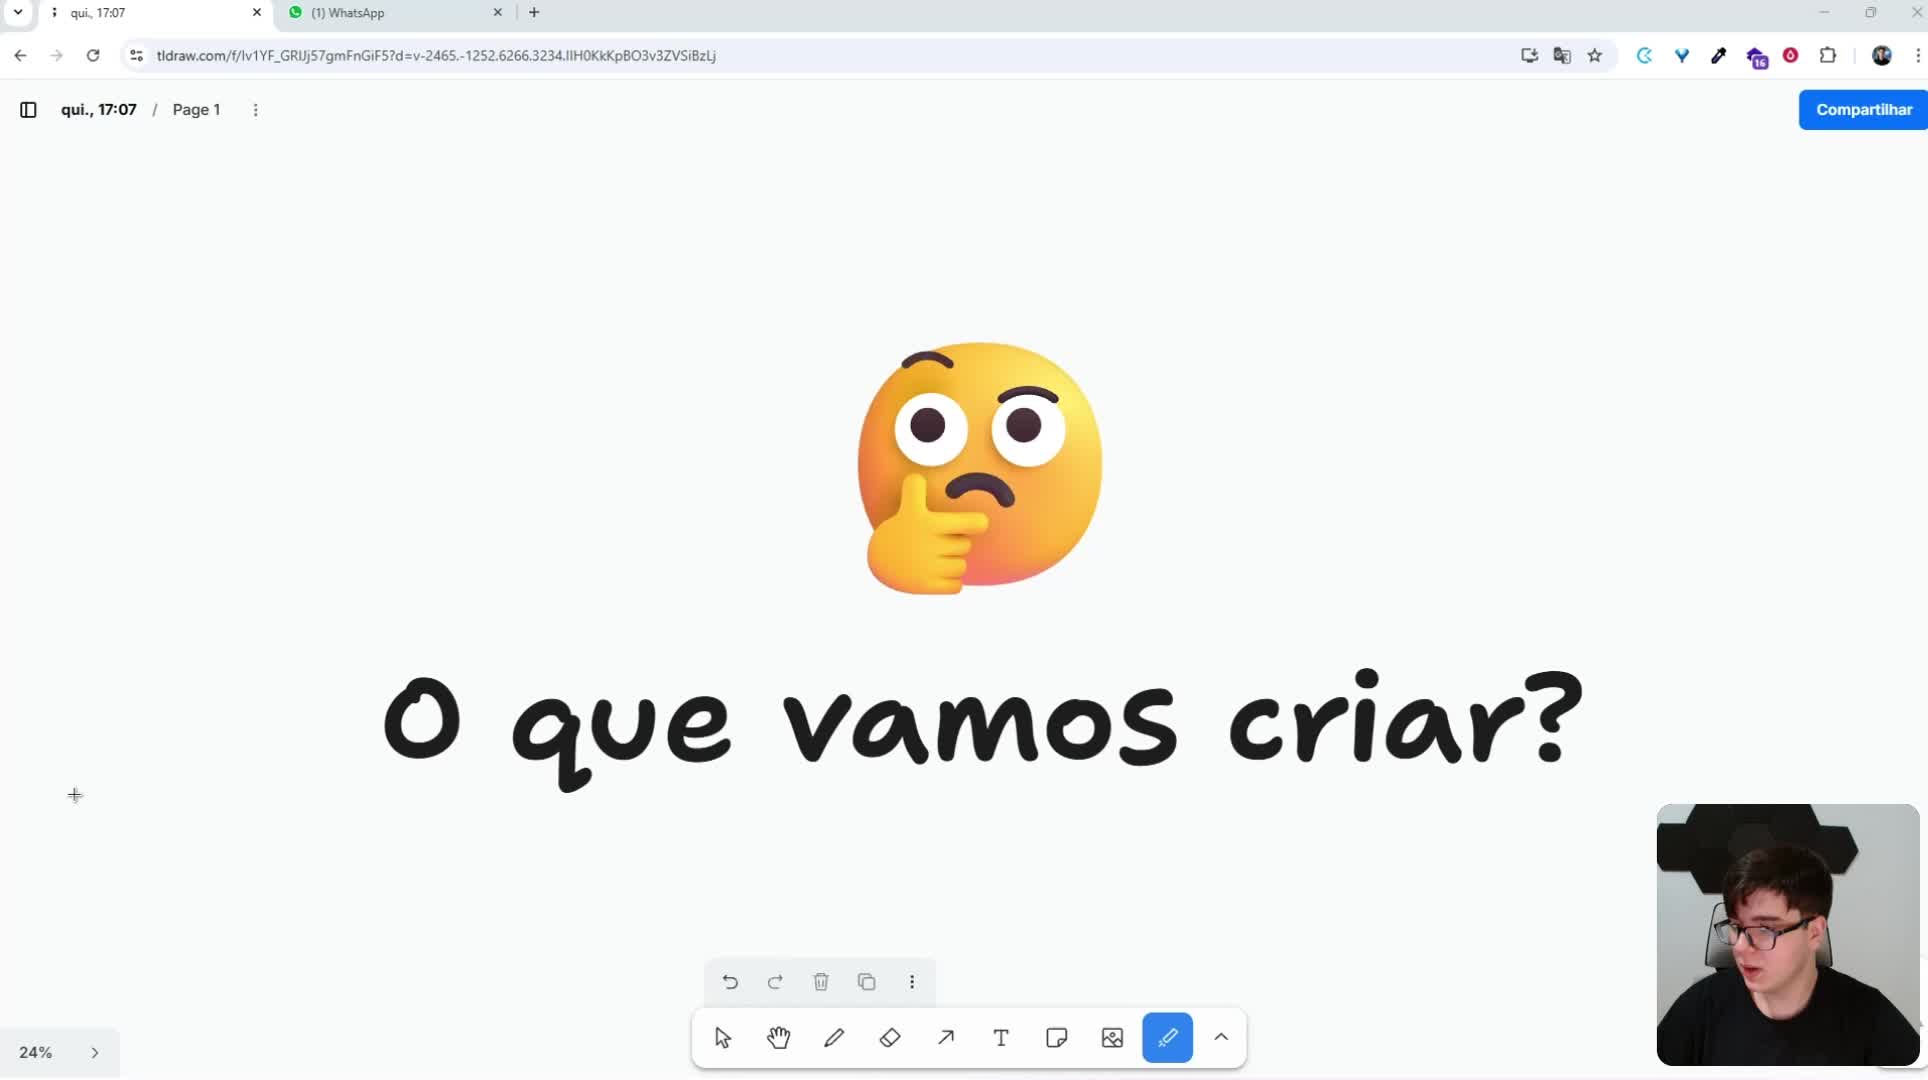Undo the last action
1928x1080 pixels.
click(730, 982)
